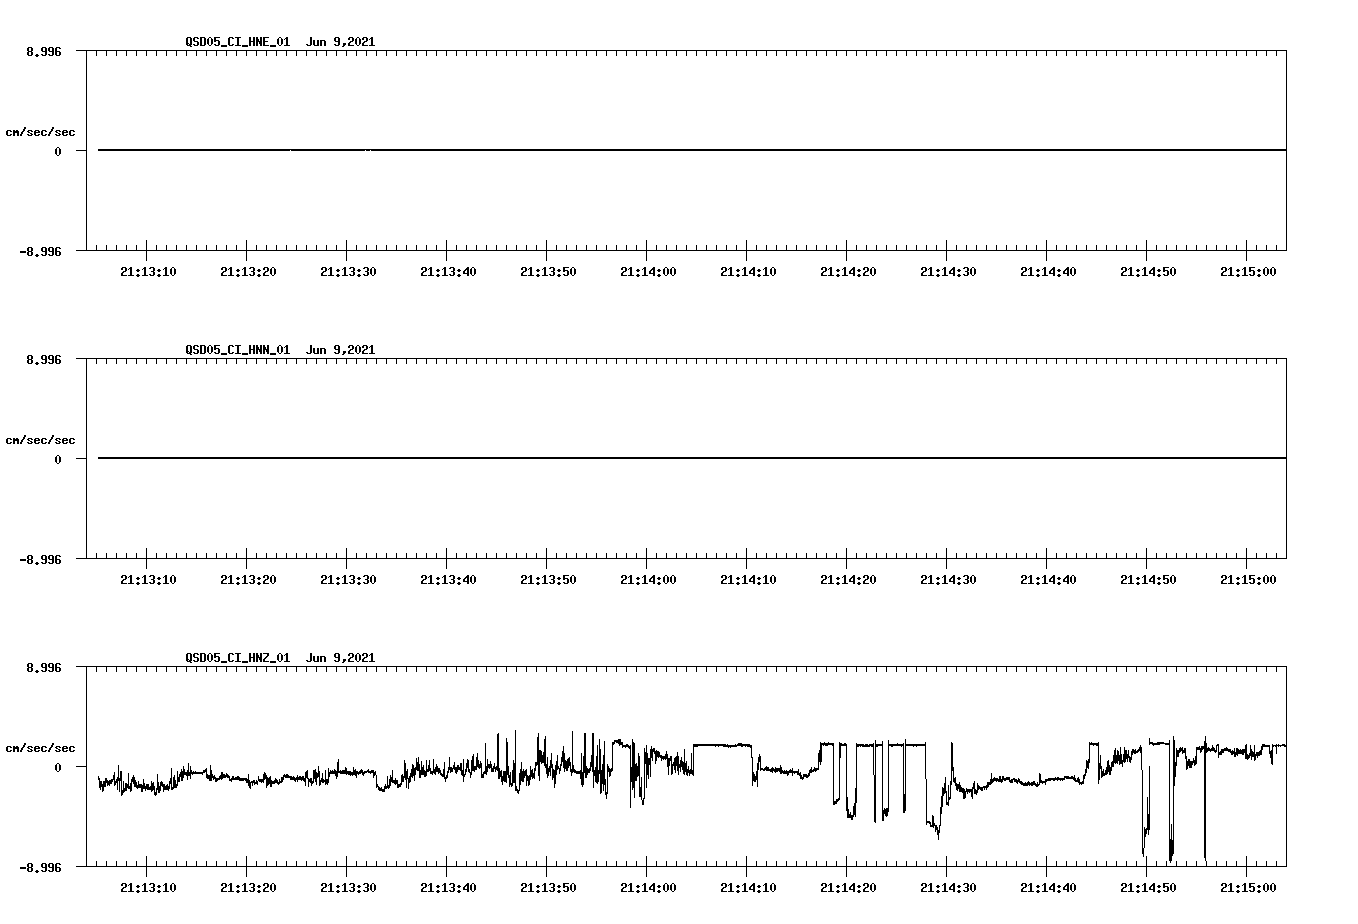1358x924 pixels.
Task: Click the 21:14:10 time label under the HNN plot
Action: [748, 580]
